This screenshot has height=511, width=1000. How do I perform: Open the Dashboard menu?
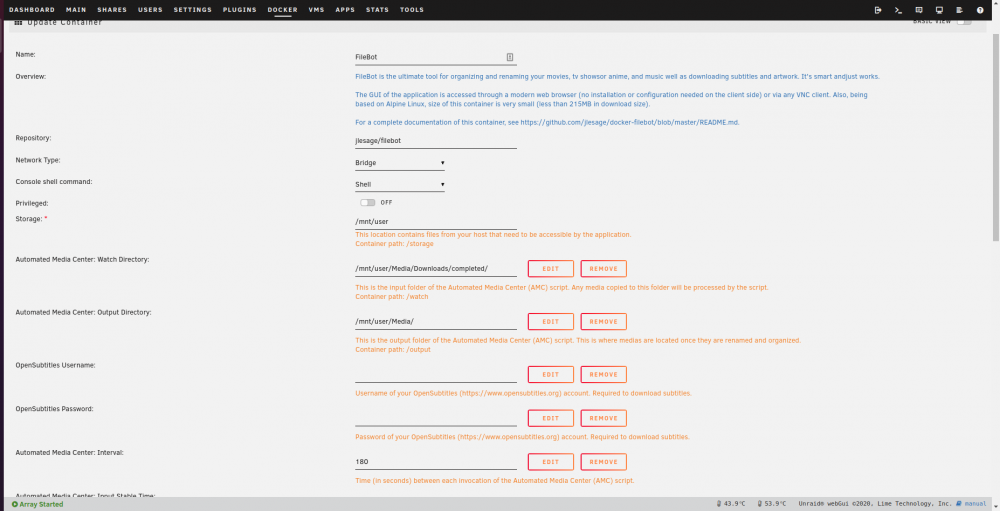click(x=32, y=10)
